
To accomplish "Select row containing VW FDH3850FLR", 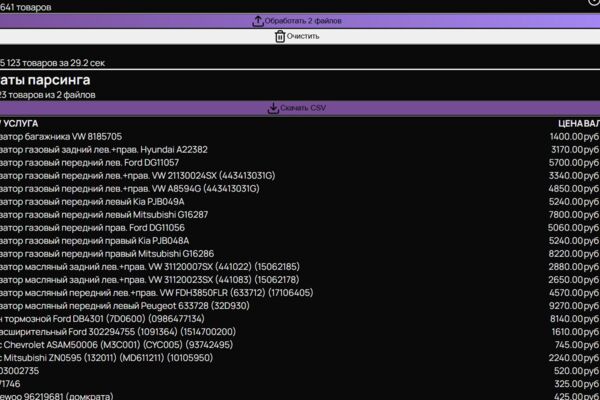I will pos(300,293).
